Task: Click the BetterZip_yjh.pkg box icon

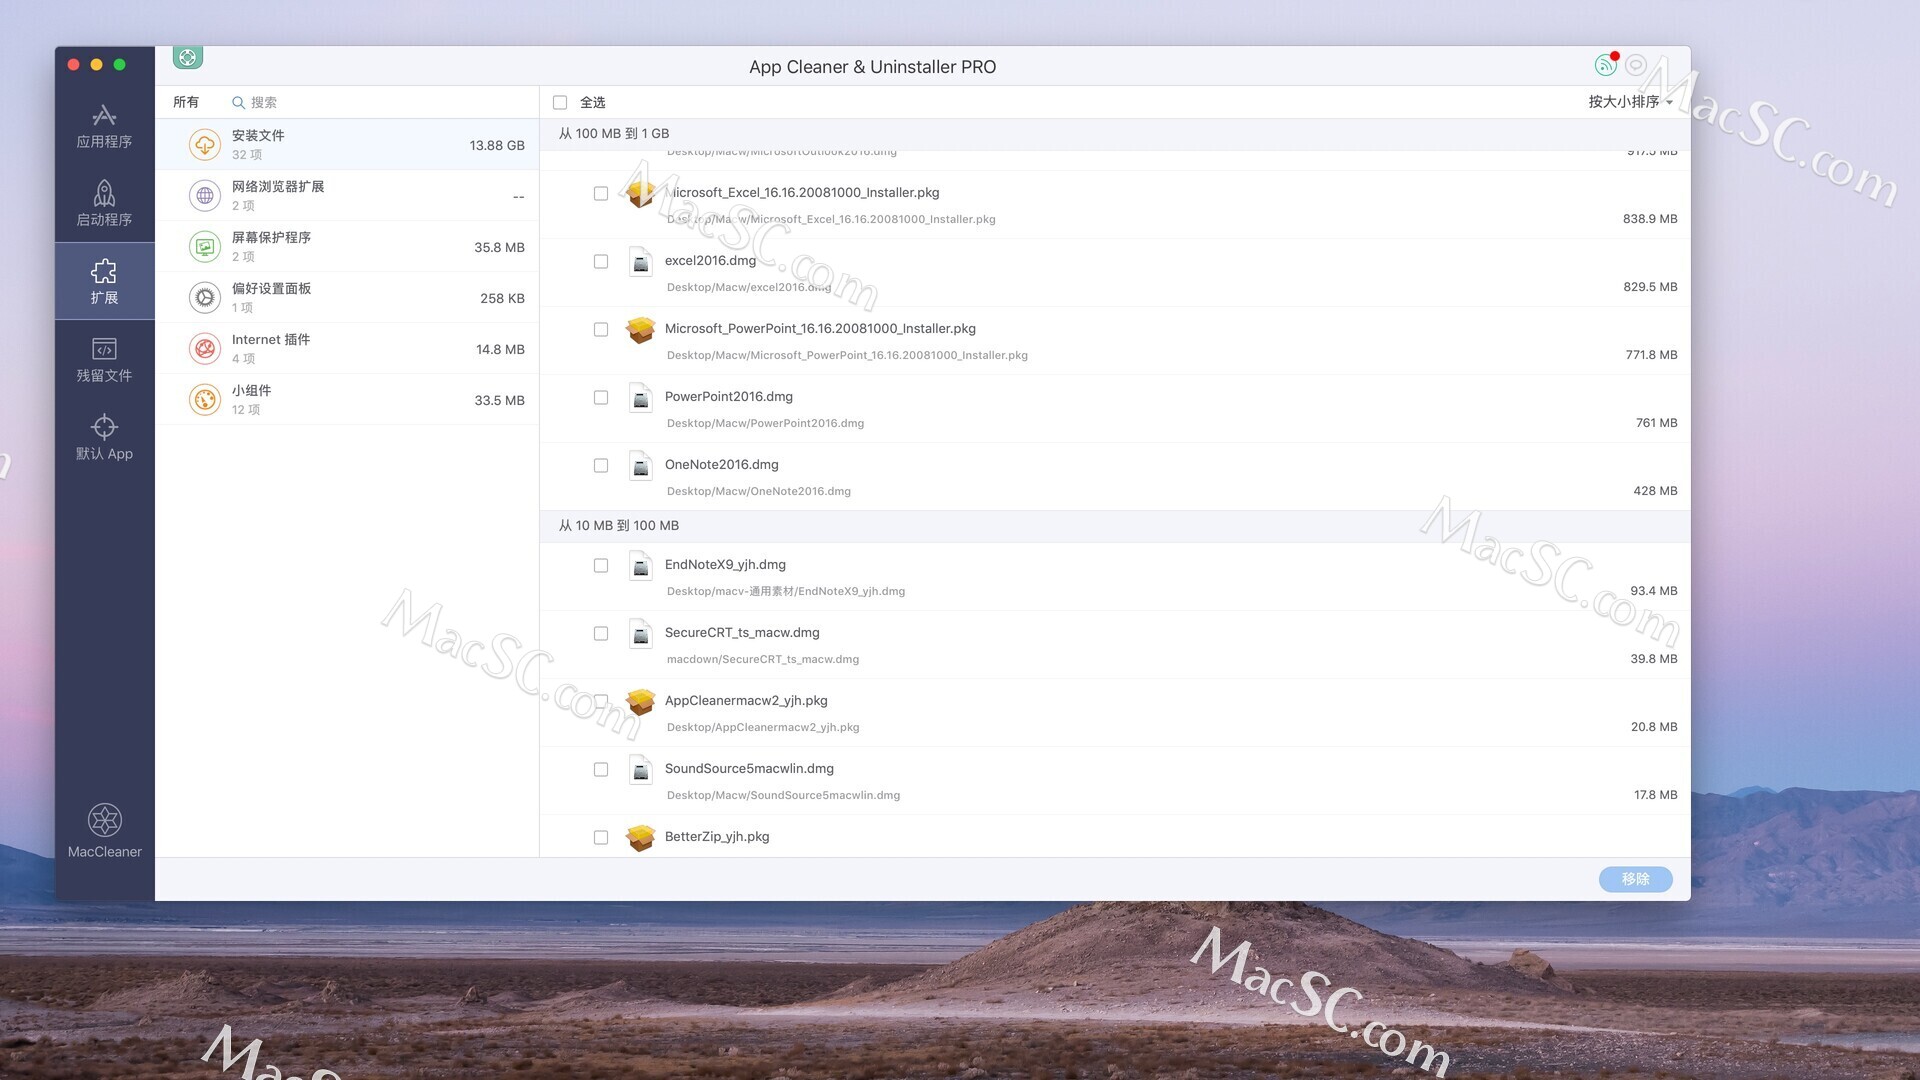Action: 641,838
